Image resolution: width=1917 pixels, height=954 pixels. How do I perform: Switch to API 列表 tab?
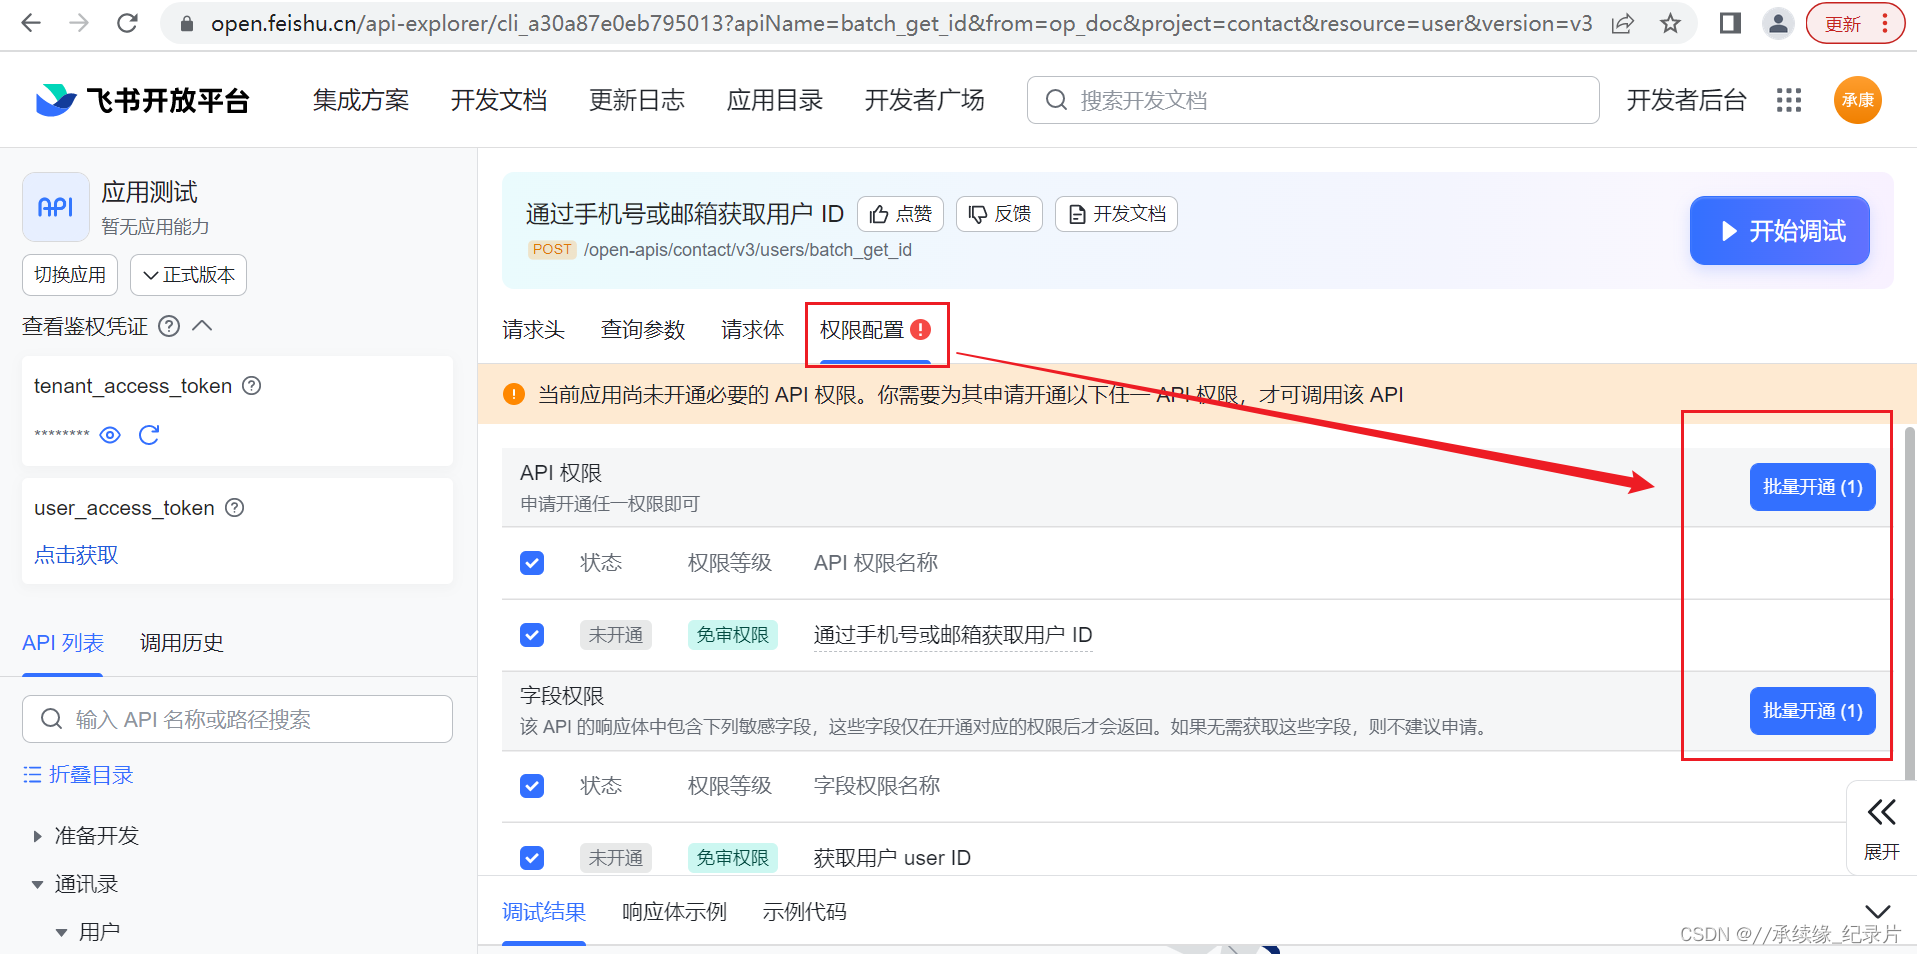point(63,643)
